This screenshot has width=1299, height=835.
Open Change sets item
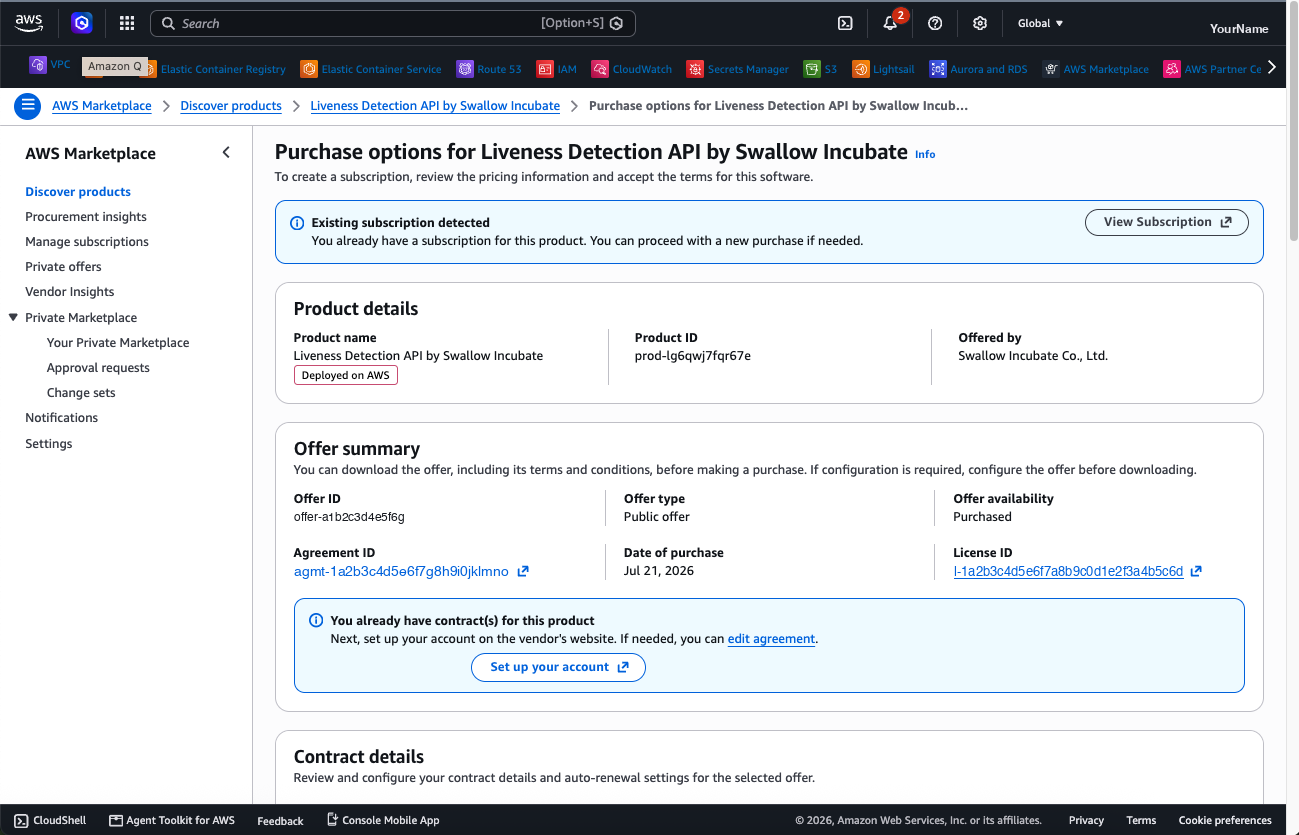click(81, 393)
